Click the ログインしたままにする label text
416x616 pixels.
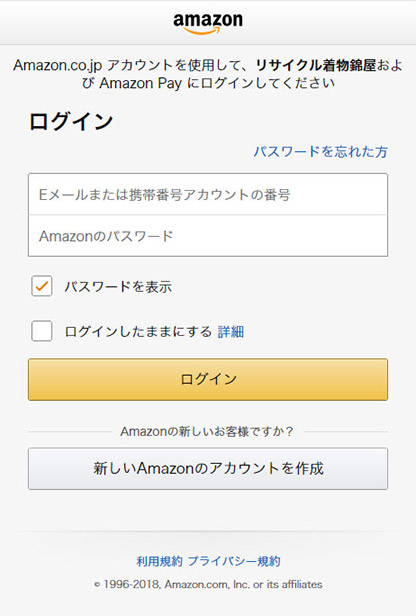pos(138,332)
